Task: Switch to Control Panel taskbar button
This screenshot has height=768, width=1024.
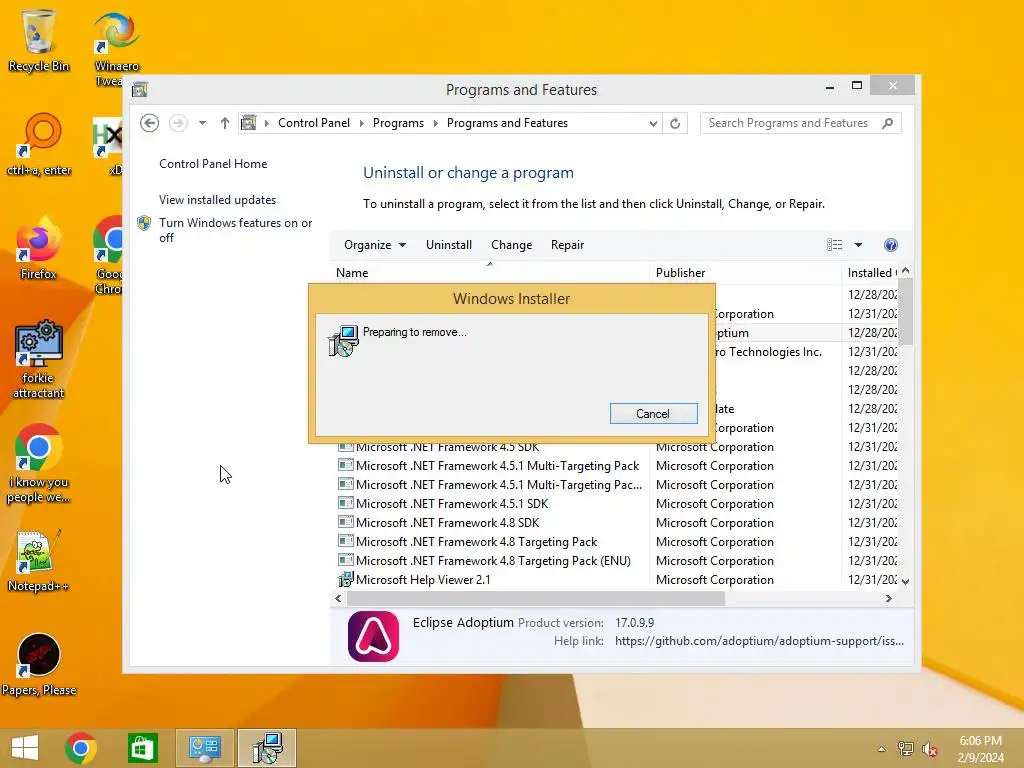Action: pos(204,748)
